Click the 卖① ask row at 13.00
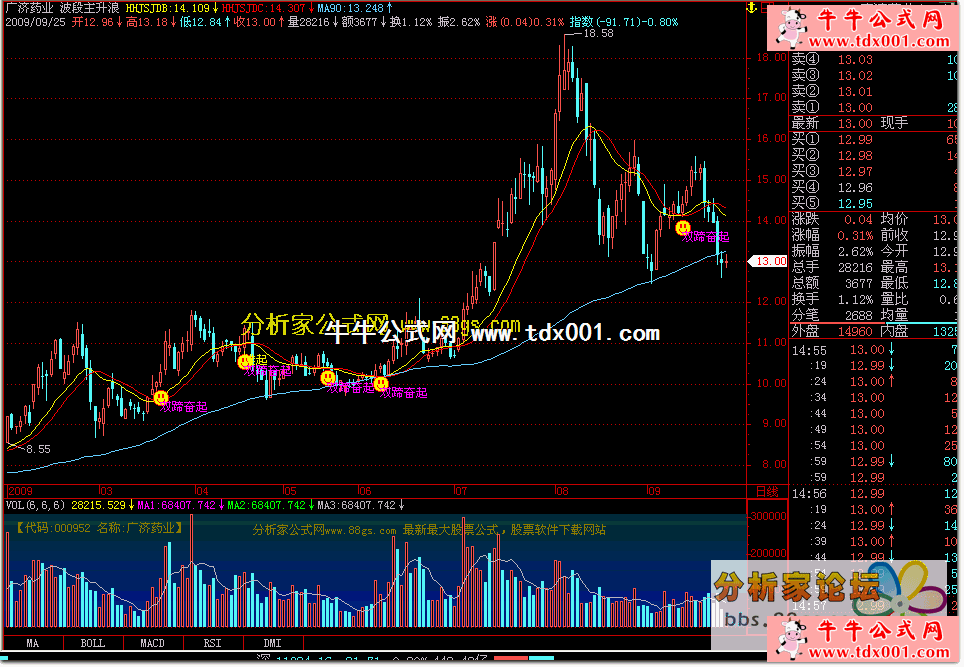This screenshot has height=667, width=964. (x=874, y=108)
